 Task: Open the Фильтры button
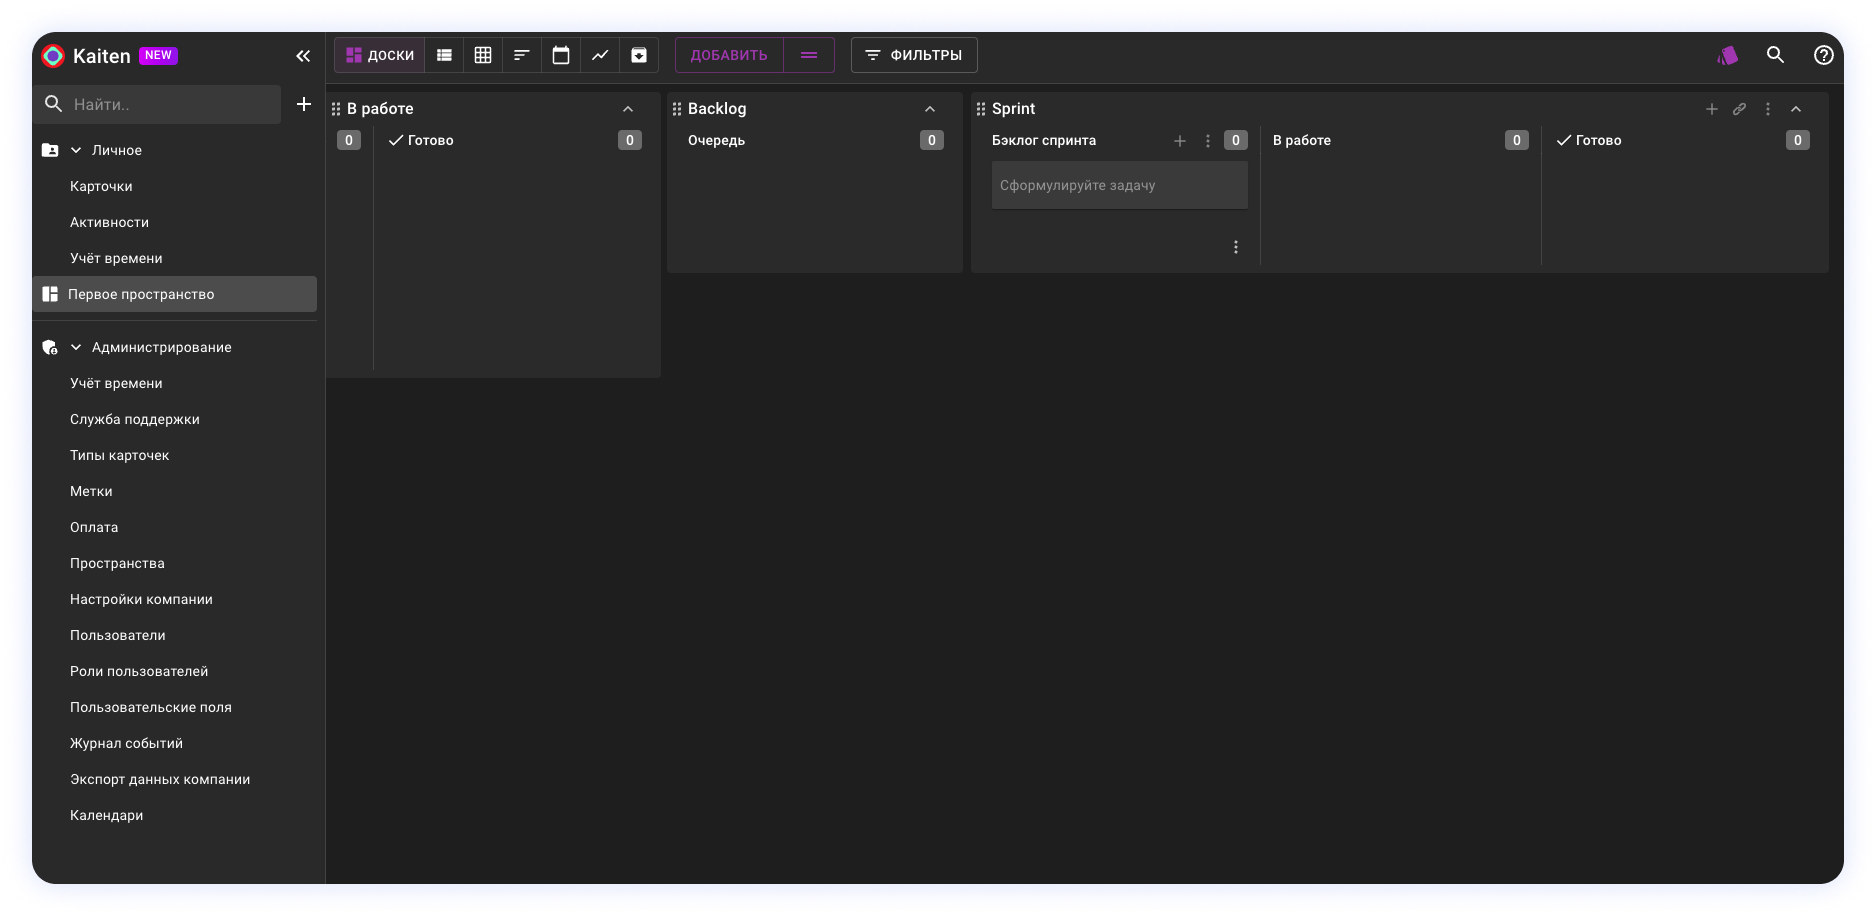pos(914,55)
